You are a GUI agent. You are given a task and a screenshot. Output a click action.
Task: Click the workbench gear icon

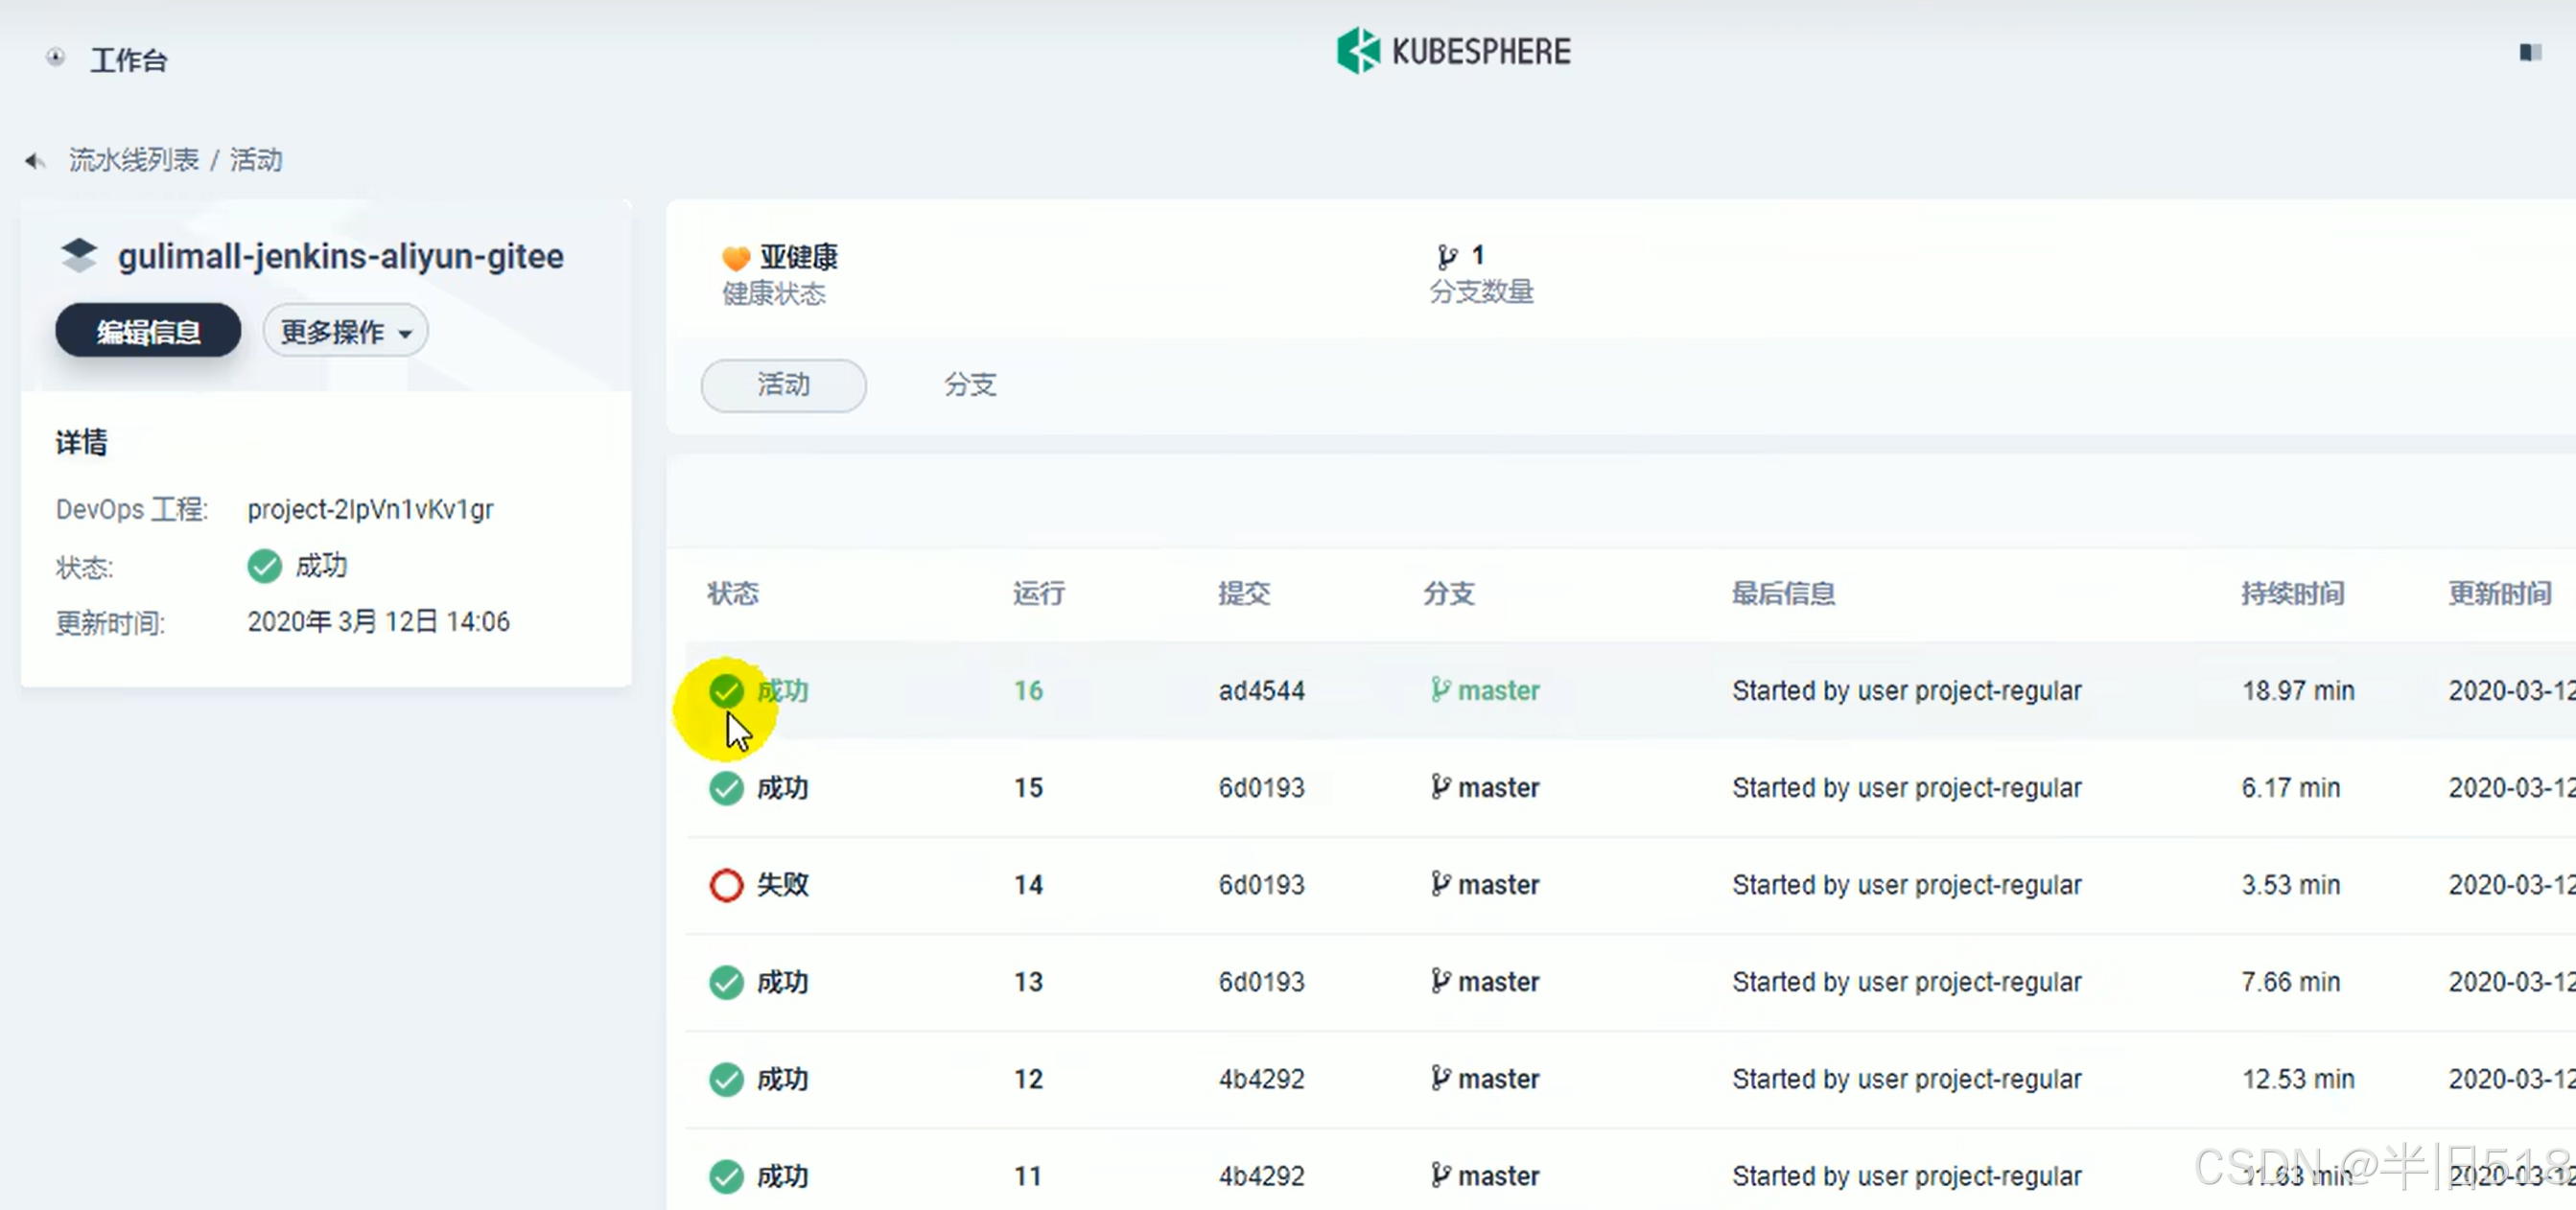click(x=56, y=58)
